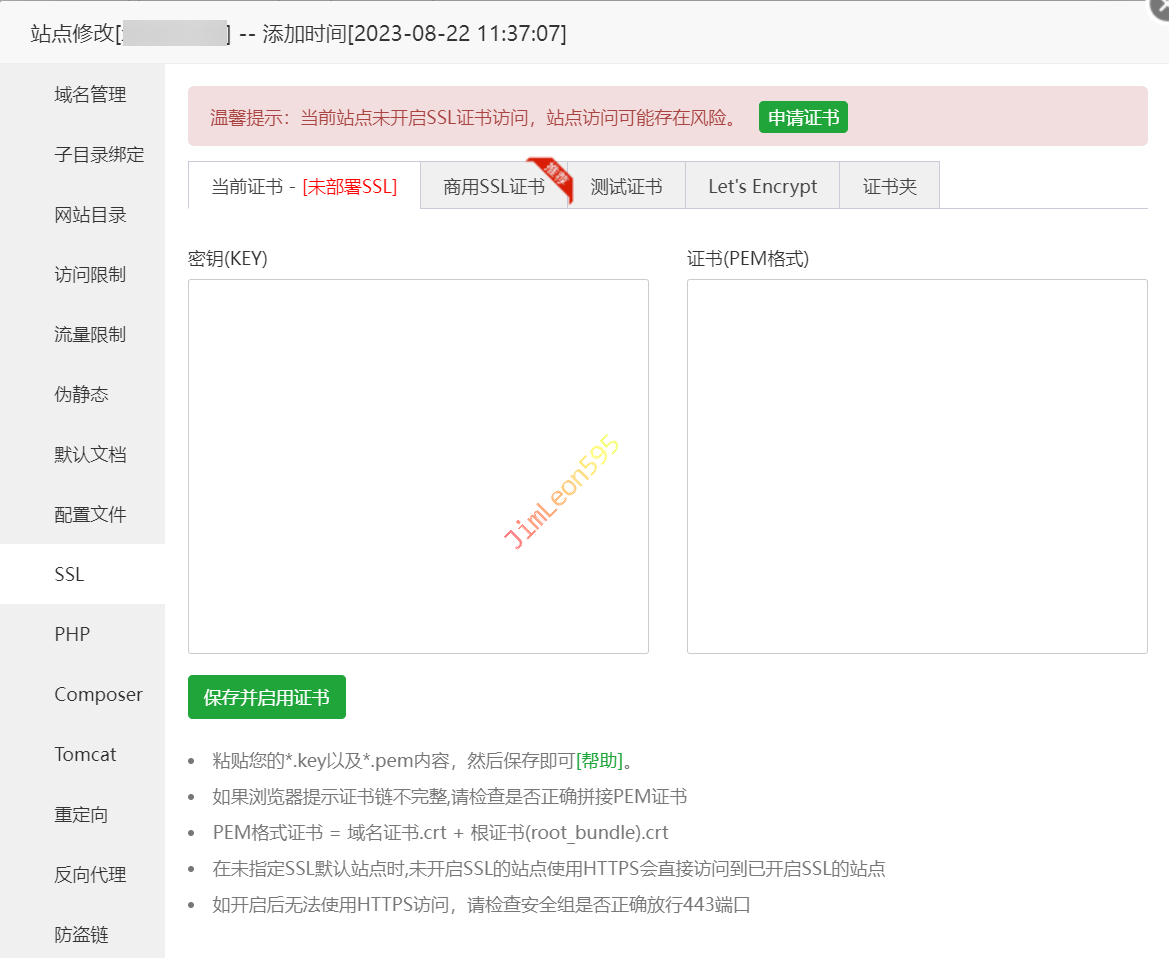
Task: Open 反向代理 settings
Action: pyautogui.click(x=90, y=875)
